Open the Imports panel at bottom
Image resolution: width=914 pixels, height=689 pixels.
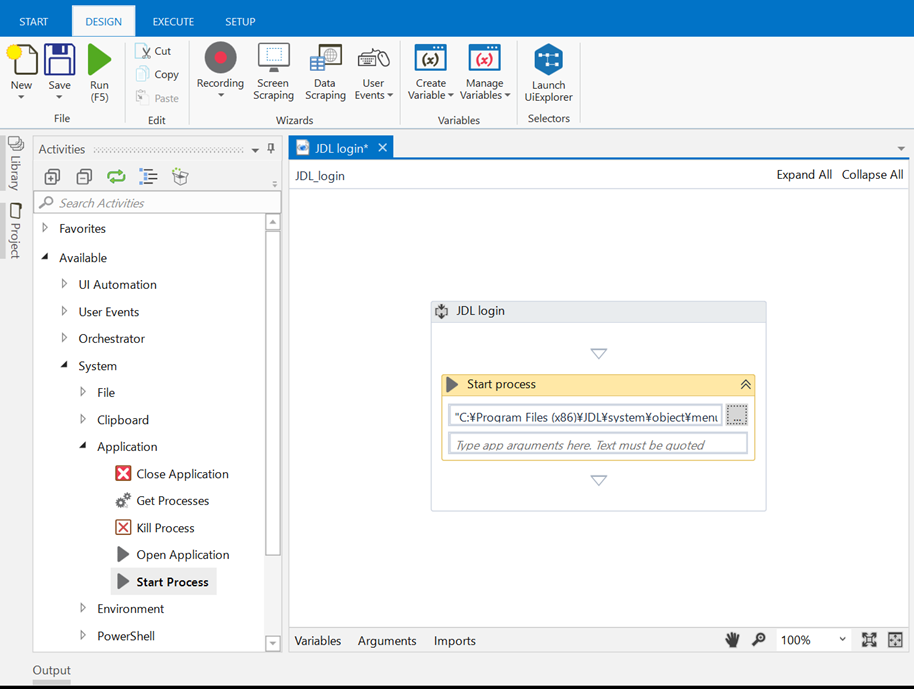tap(455, 641)
